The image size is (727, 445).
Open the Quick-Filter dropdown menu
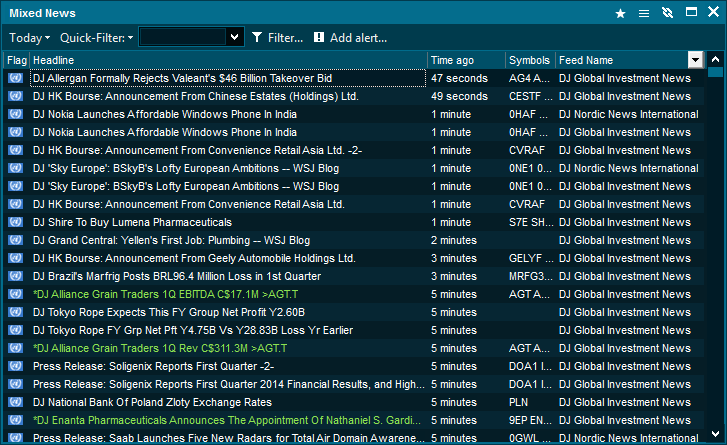[x=96, y=38]
